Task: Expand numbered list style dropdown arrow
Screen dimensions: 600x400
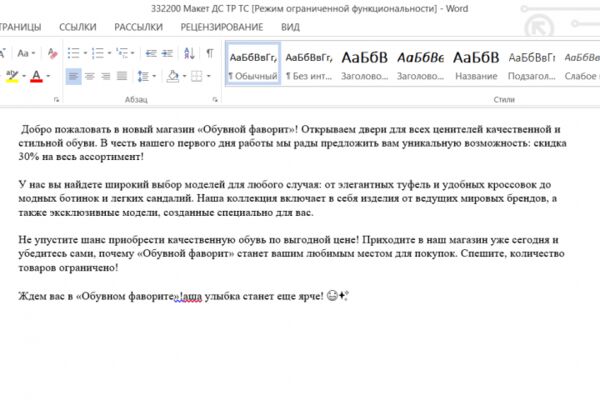Action: 109,53
